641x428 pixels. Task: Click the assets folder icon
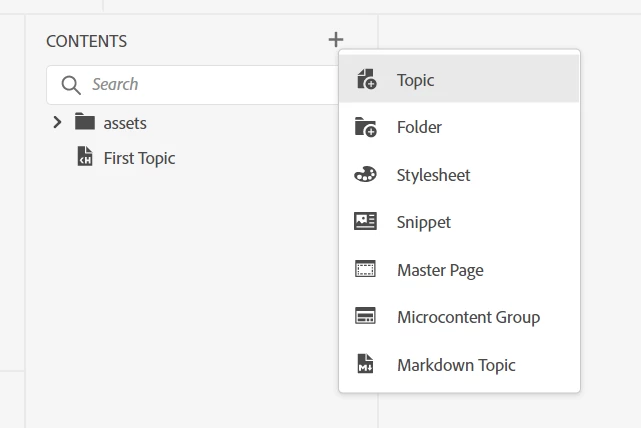click(x=85, y=123)
